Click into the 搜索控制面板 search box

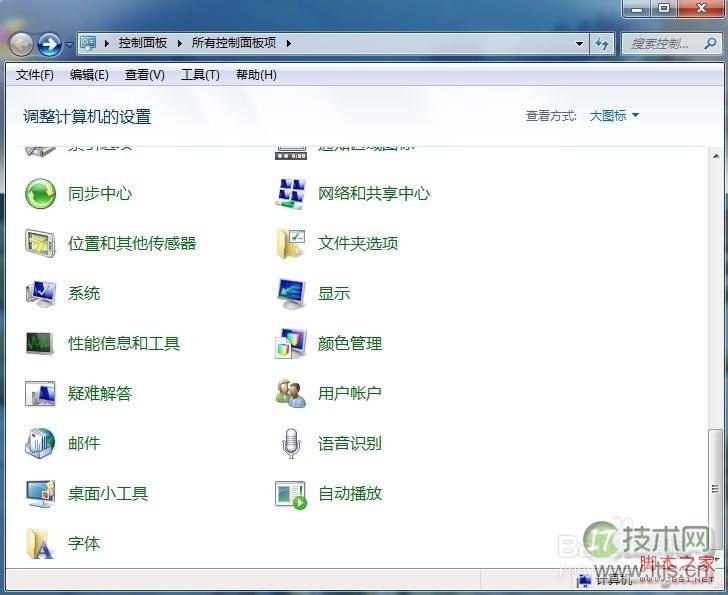click(660, 44)
